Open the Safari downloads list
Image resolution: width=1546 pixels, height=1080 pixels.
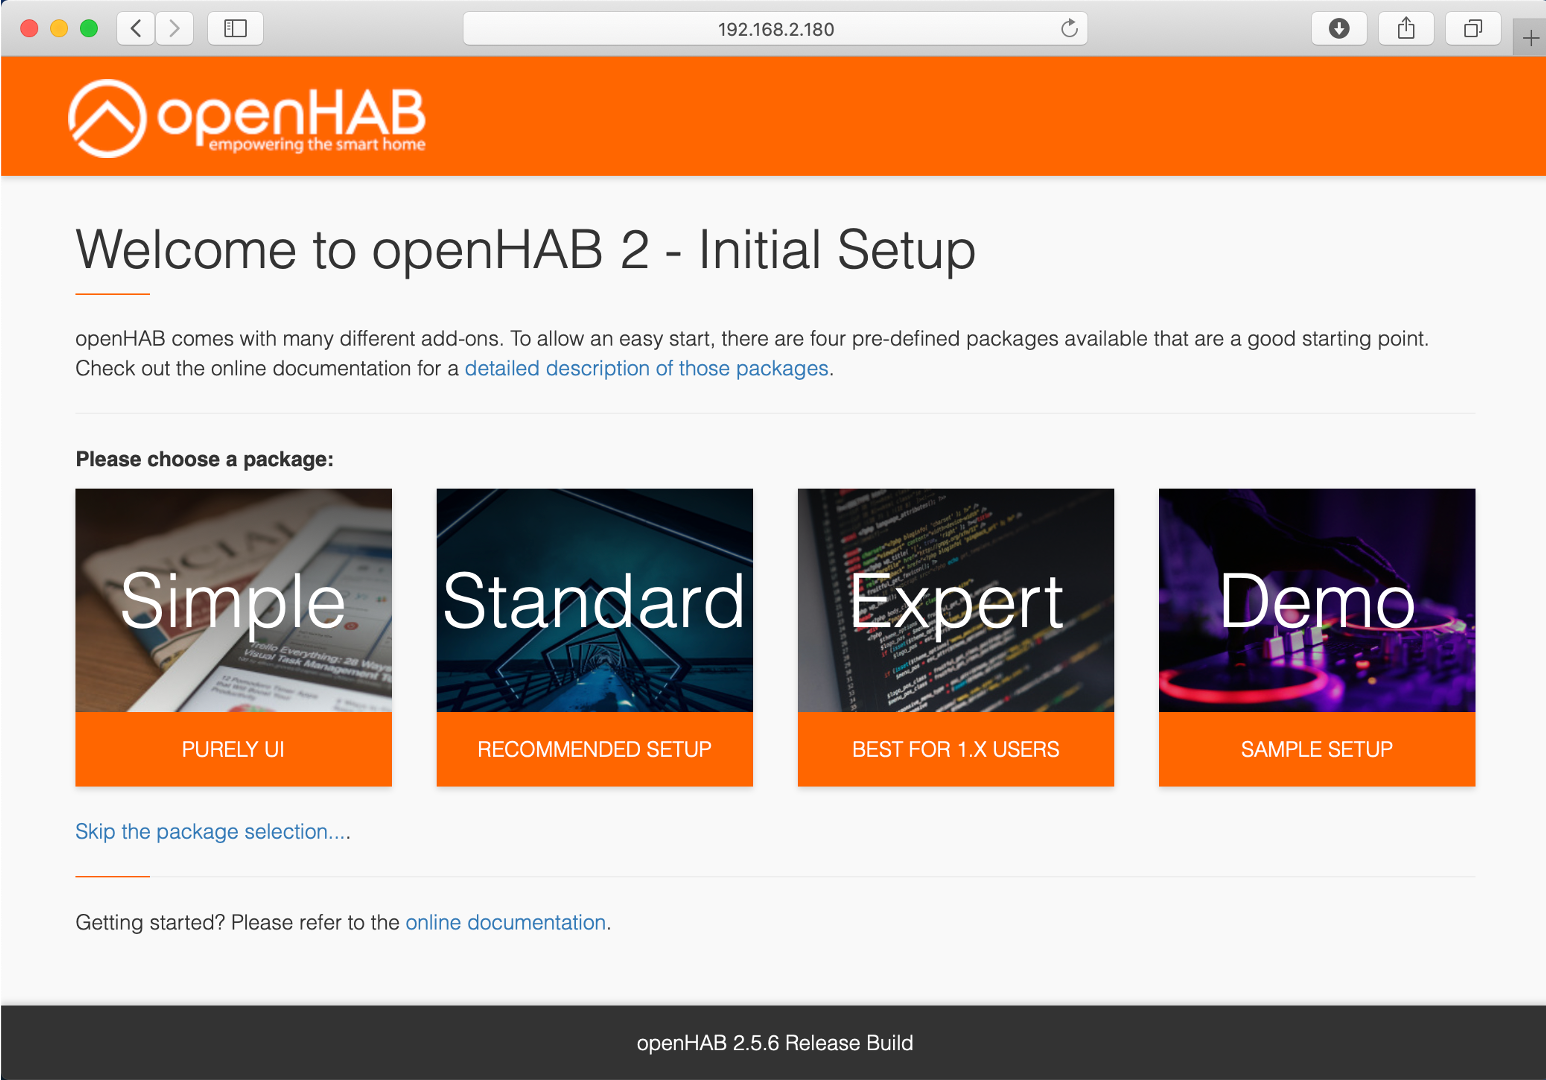pyautogui.click(x=1339, y=28)
